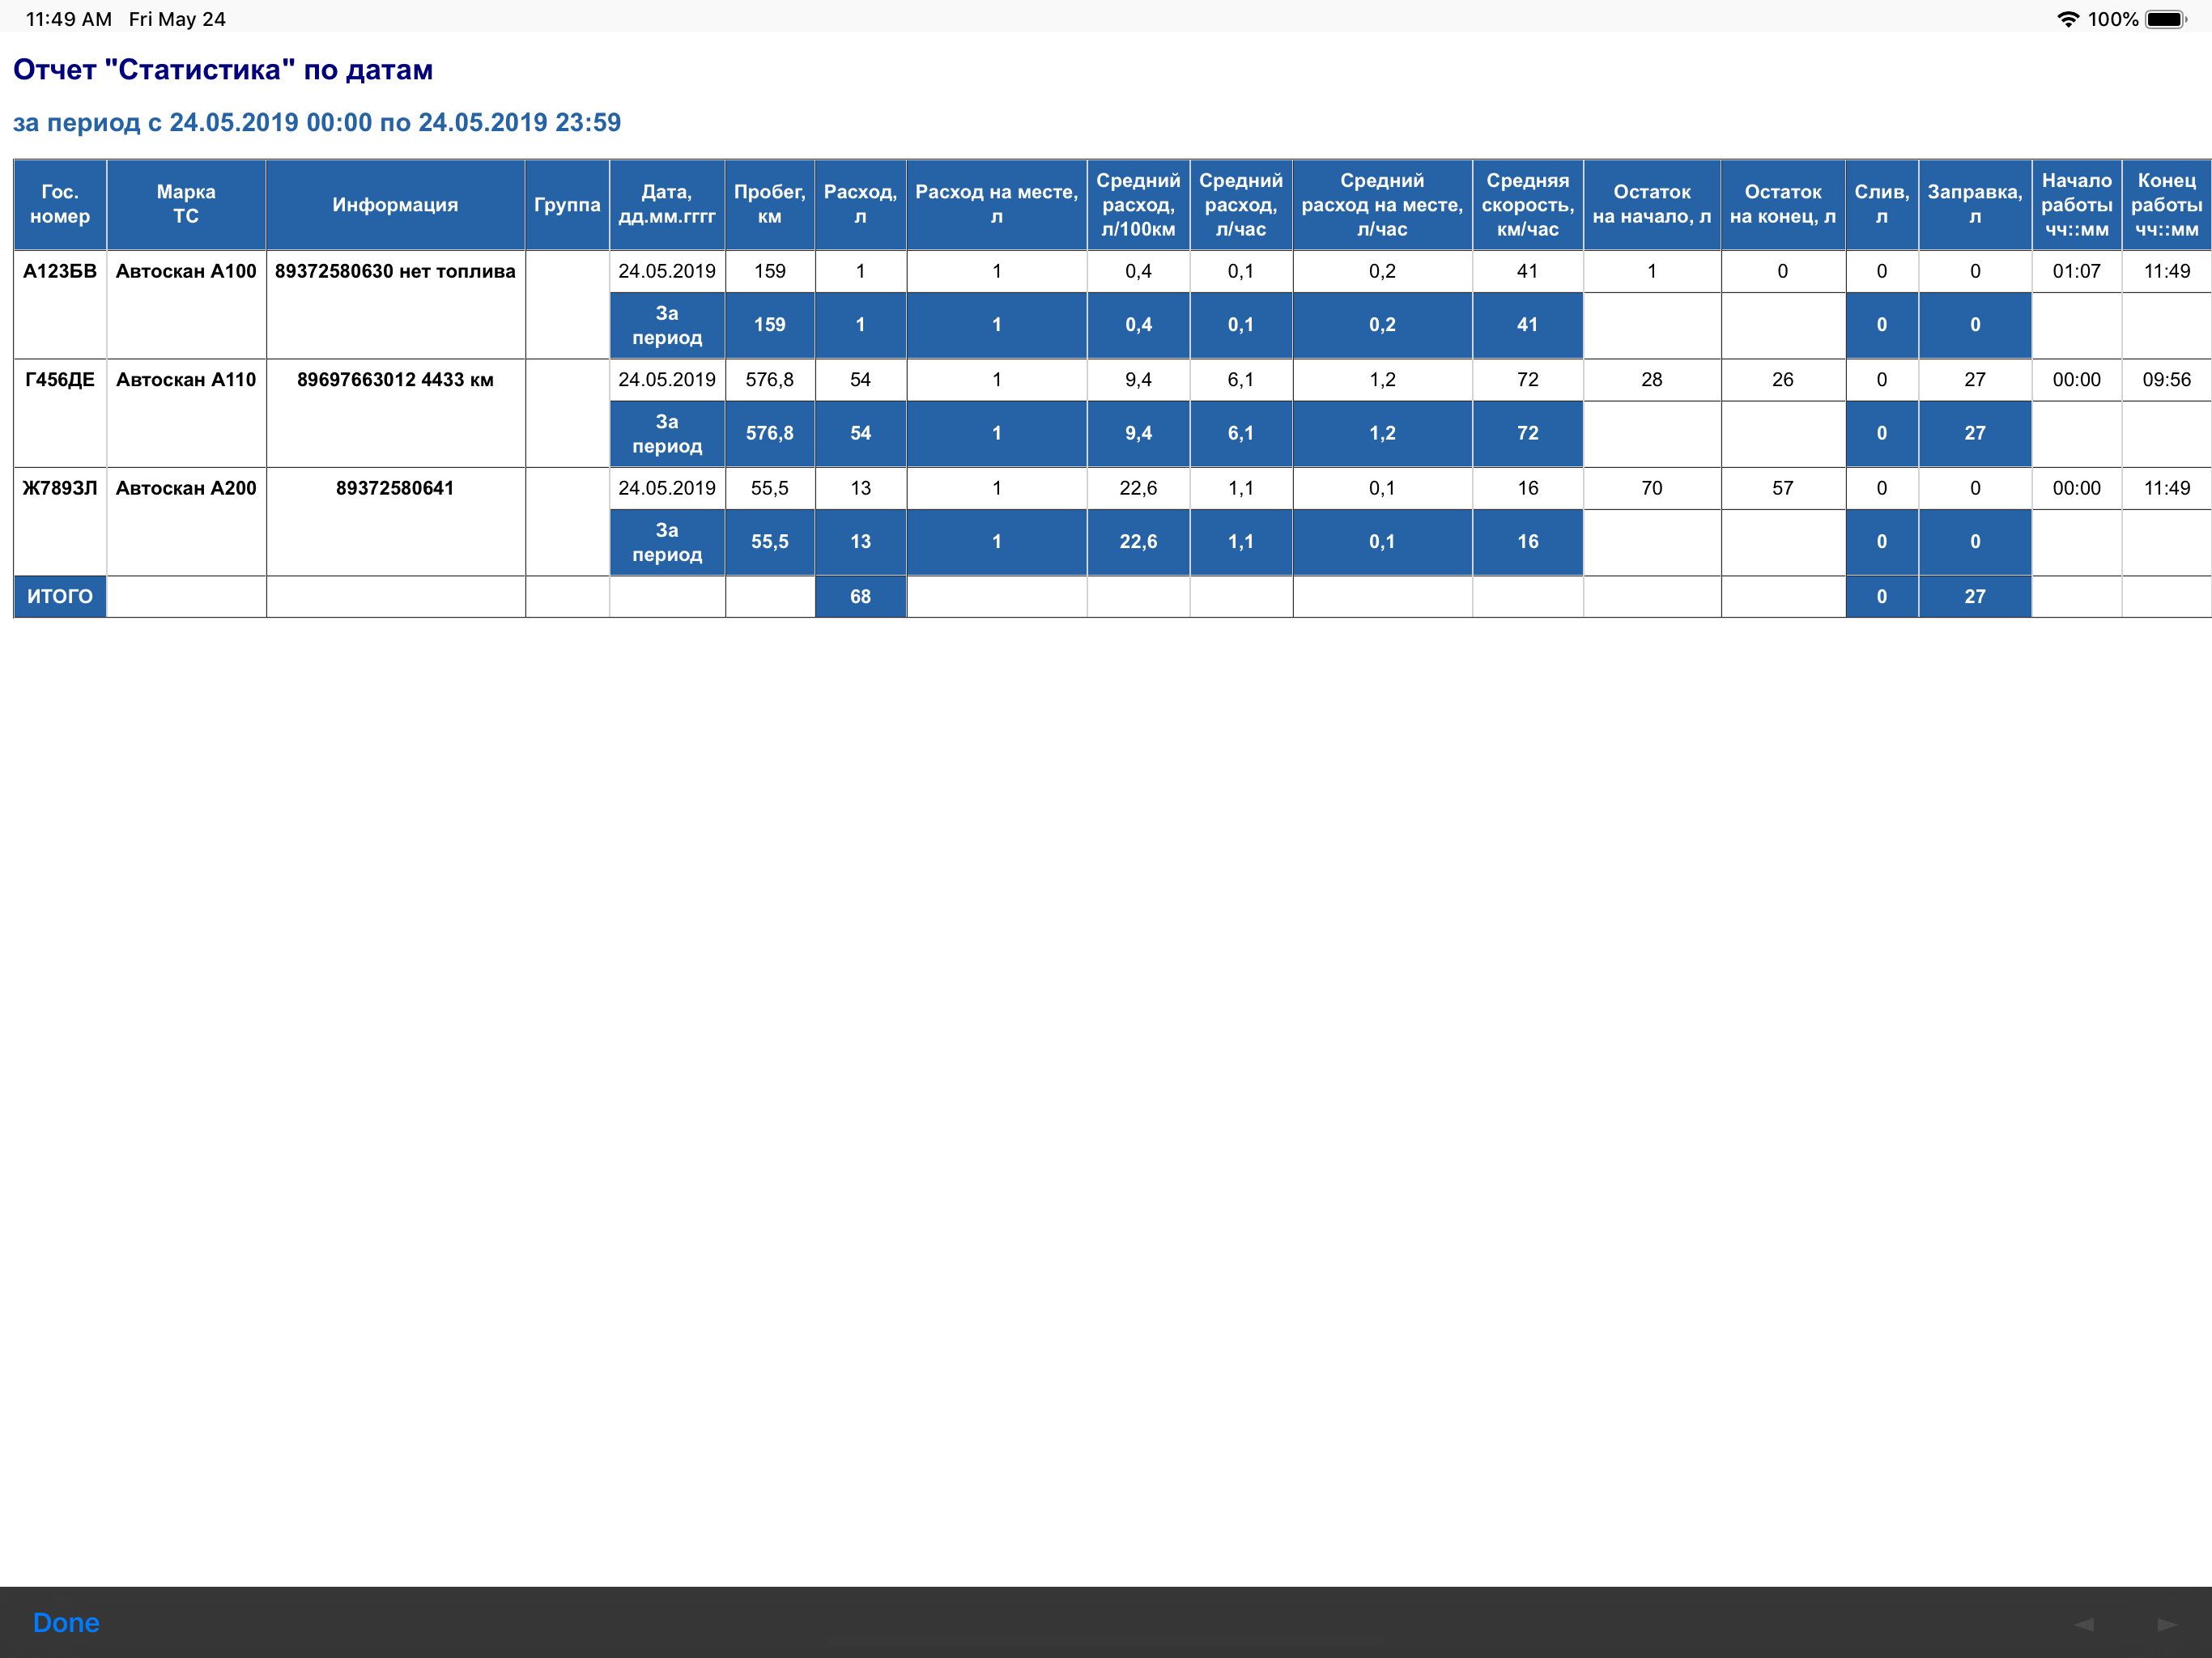This screenshot has width=2212, height=1658.
Task: Select the report title 'Отчет "Статистика" по датам'
Action: coord(223,70)
